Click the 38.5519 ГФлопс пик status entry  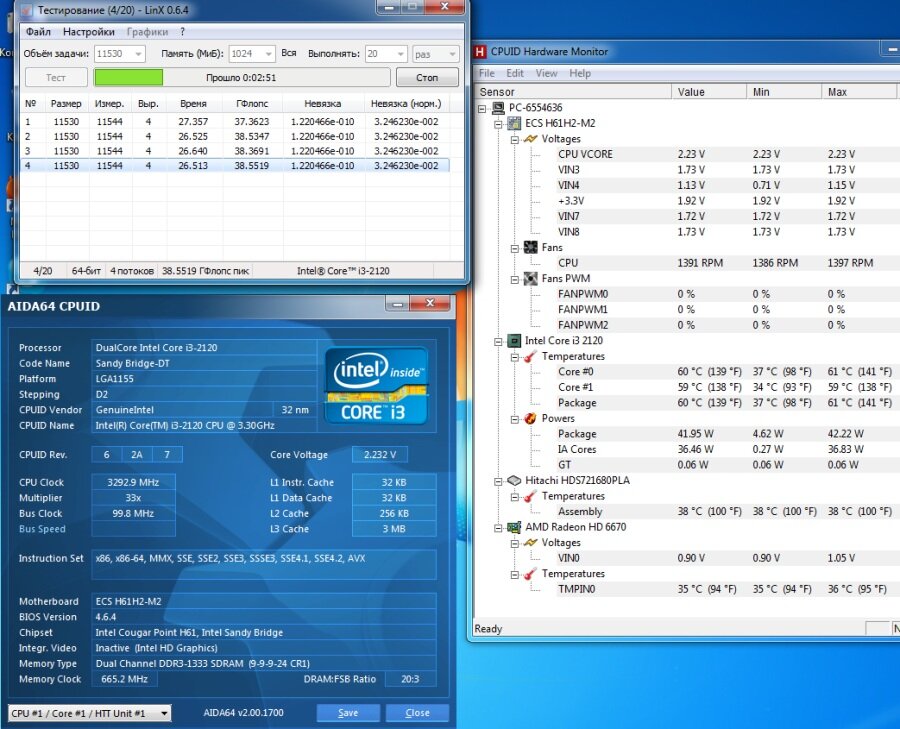(x=205, y=271)
